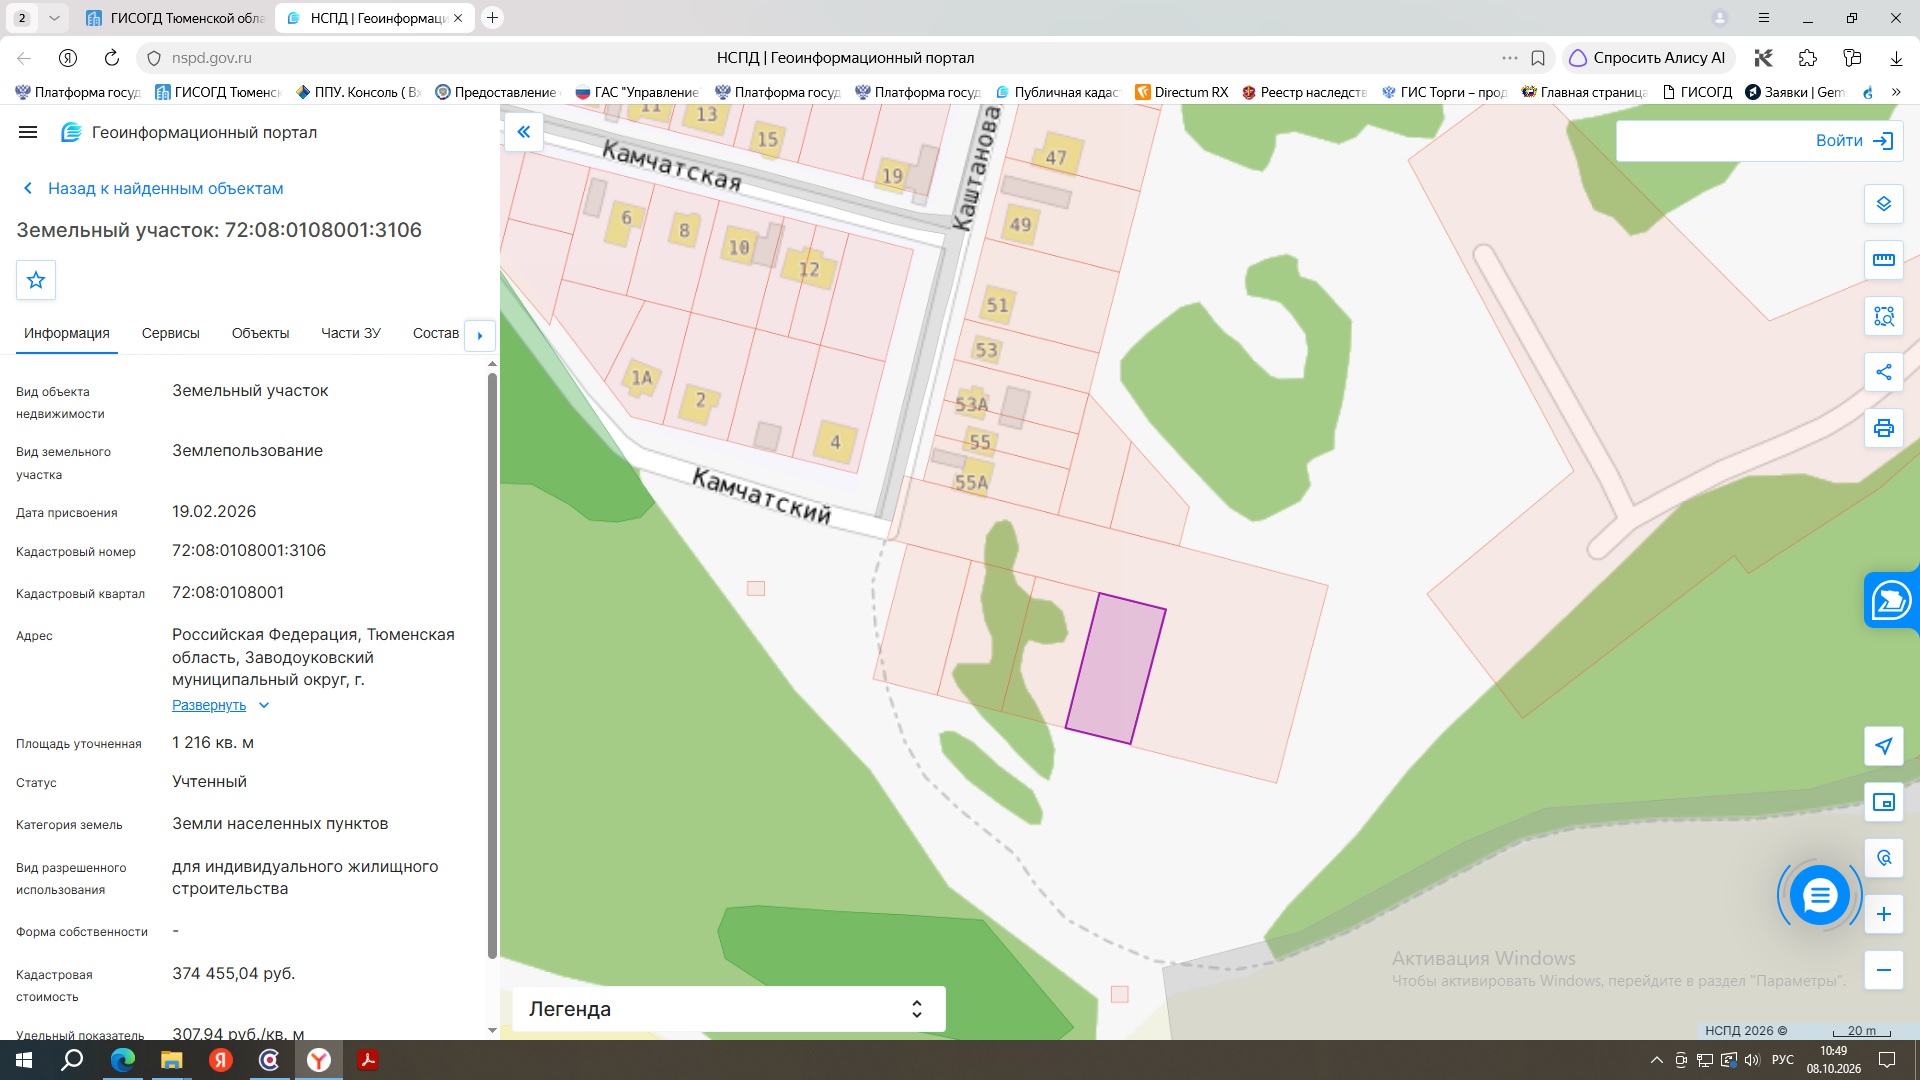Switch to the Части ЗУ tab
Screen dimensions: 1920x1080
pos(351,333)
